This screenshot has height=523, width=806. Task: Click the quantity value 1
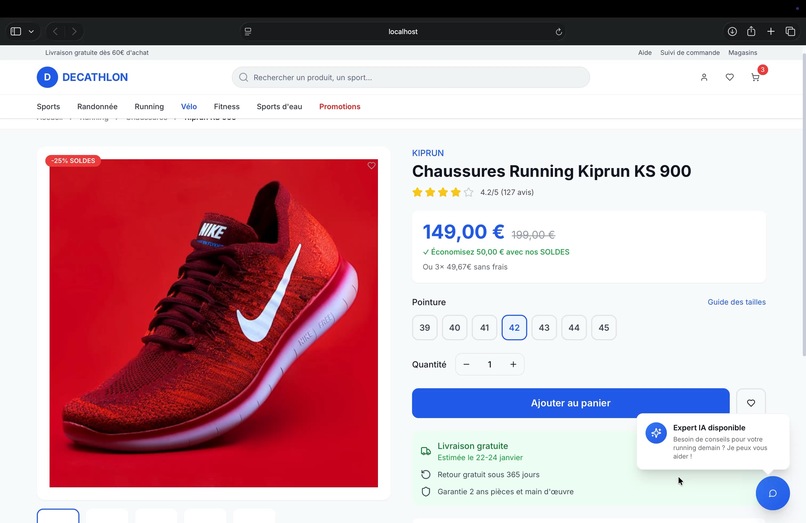pyautogui.click(x=489, y=364)
